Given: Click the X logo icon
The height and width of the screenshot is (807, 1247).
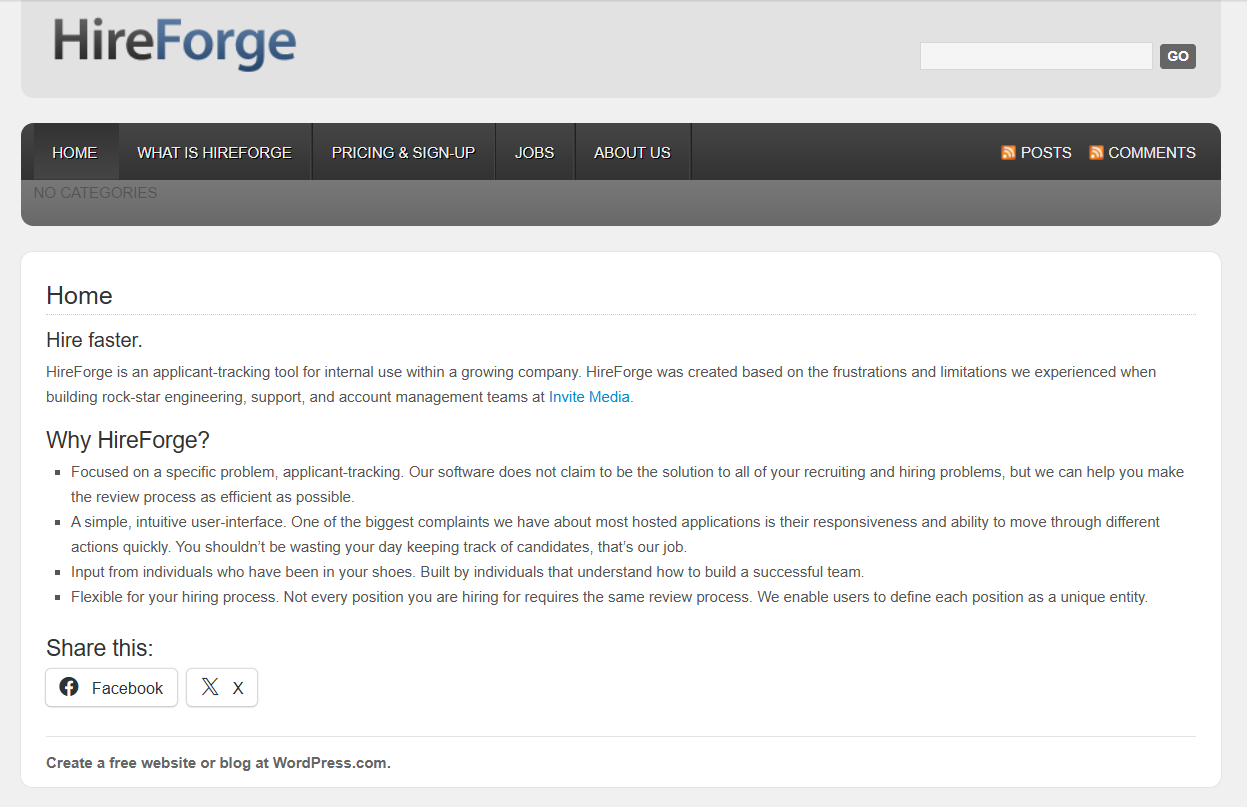Looking at the screenshot, I should 210,687.
